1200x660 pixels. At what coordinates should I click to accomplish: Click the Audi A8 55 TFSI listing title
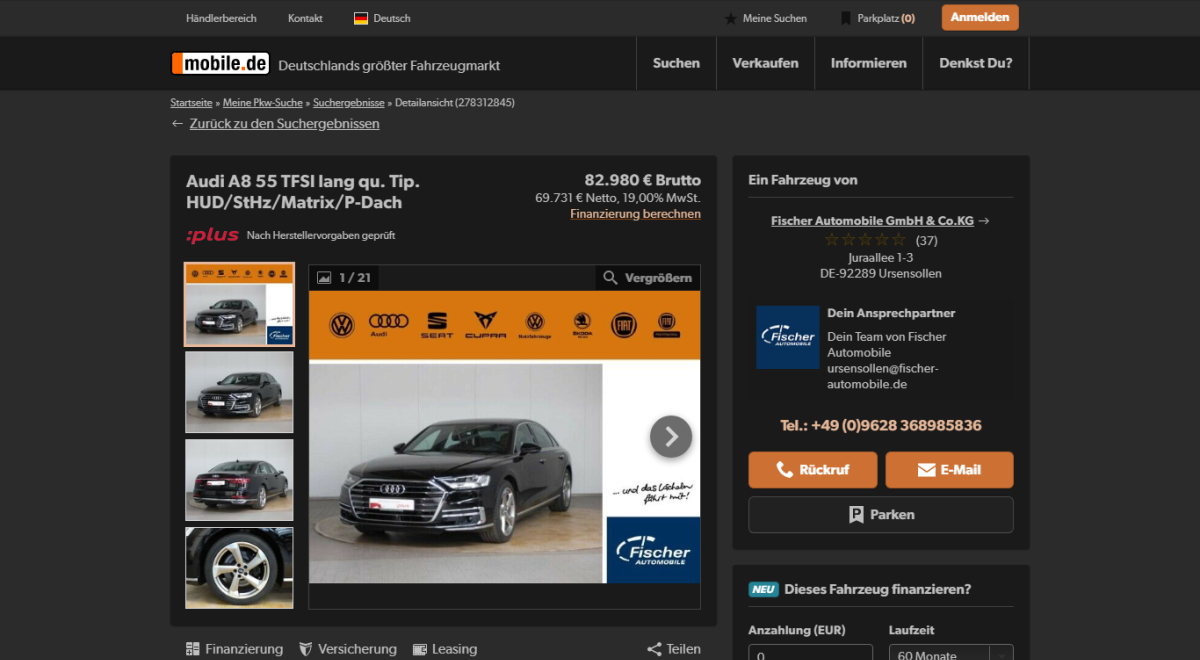[303, 192]
